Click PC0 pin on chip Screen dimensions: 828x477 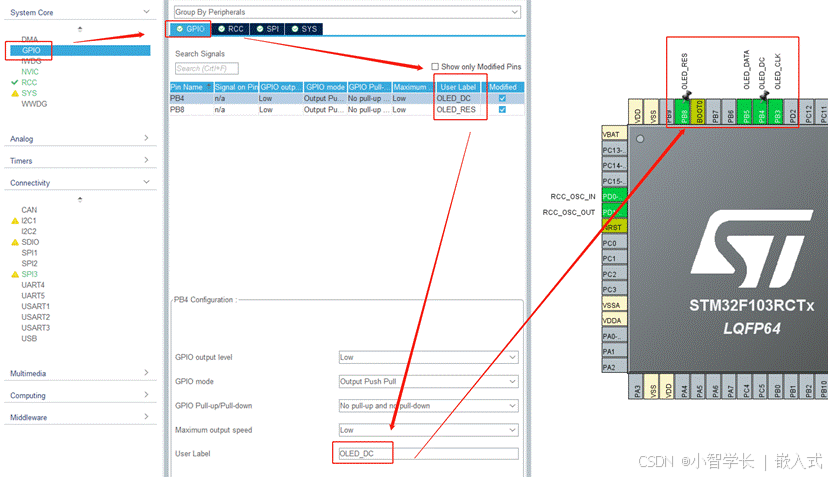click(x=615, y=243)
